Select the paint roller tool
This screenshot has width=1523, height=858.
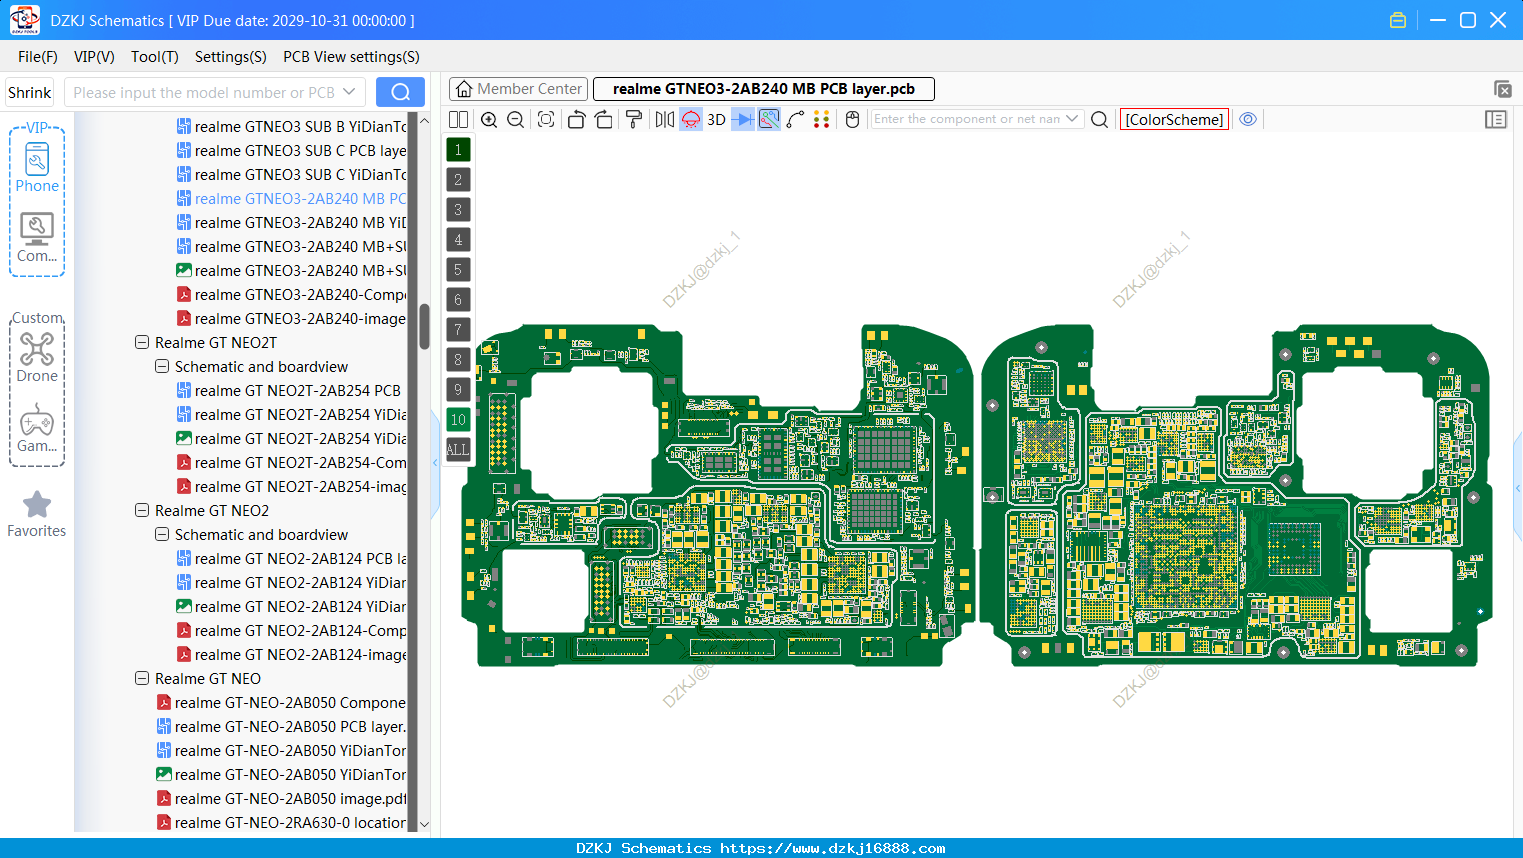pyautogui.click(x=634, y=119)
